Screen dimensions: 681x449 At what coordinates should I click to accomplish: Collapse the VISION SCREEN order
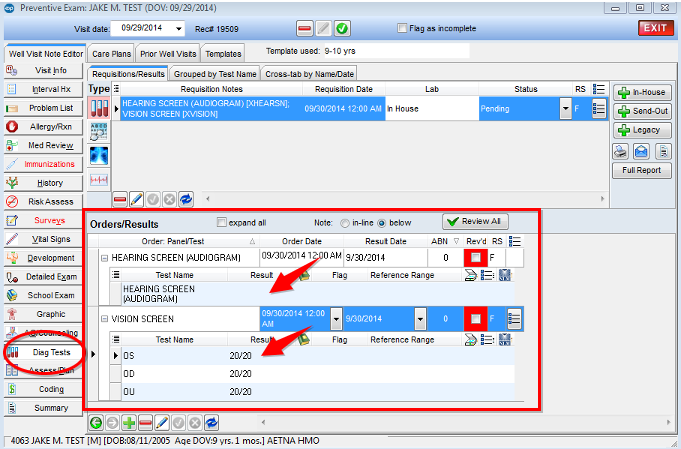105,319
